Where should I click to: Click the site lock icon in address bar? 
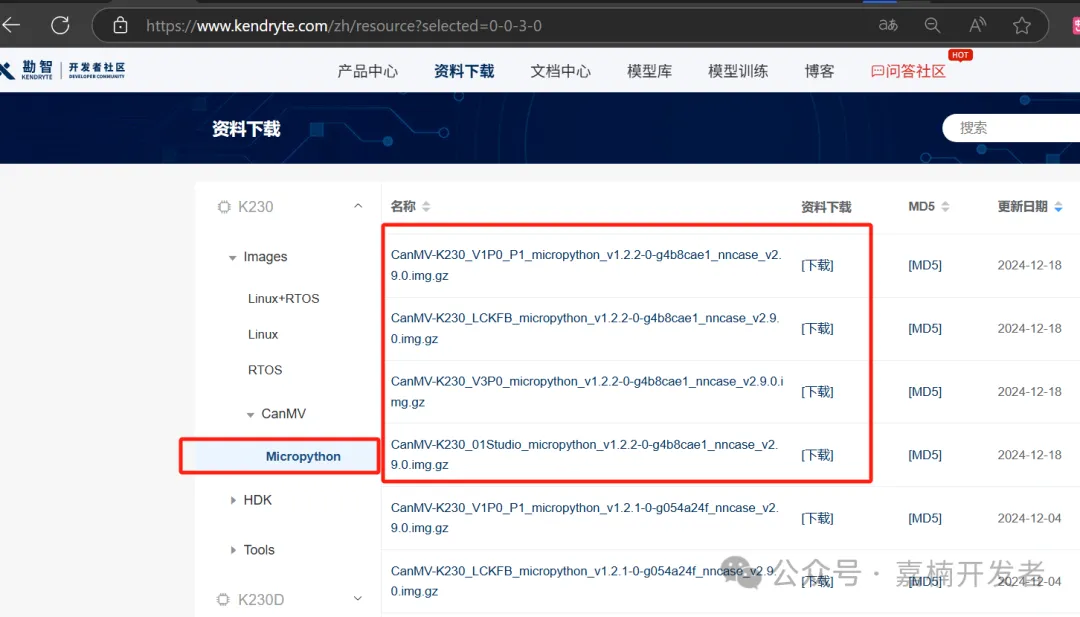[120, 26]
